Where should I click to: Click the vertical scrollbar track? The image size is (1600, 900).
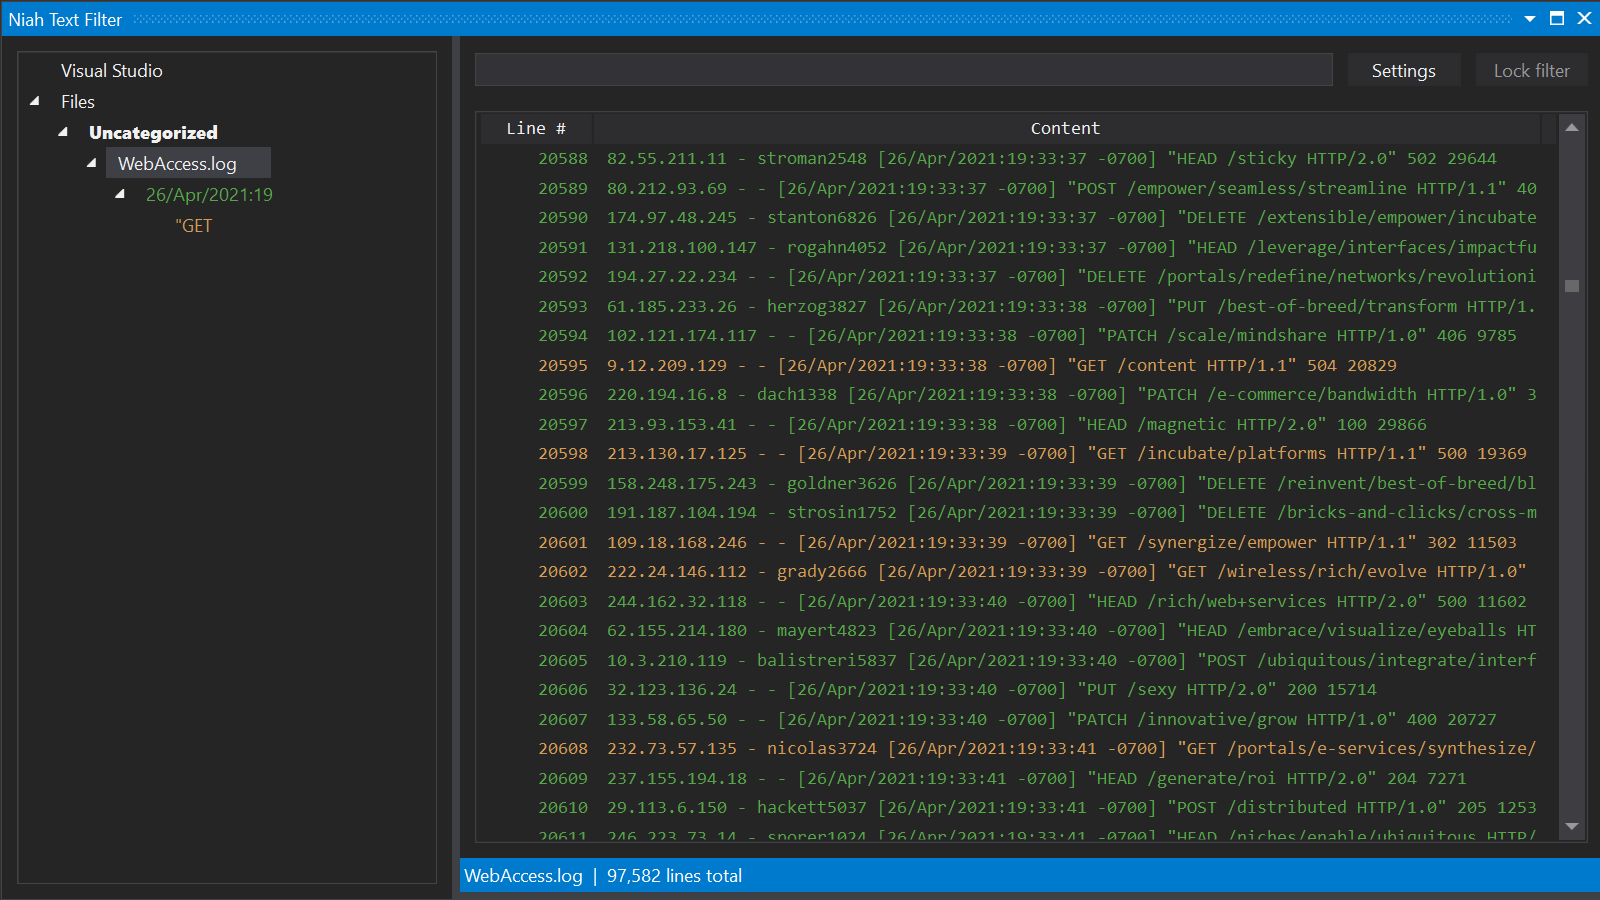[x=1571, y=500]
